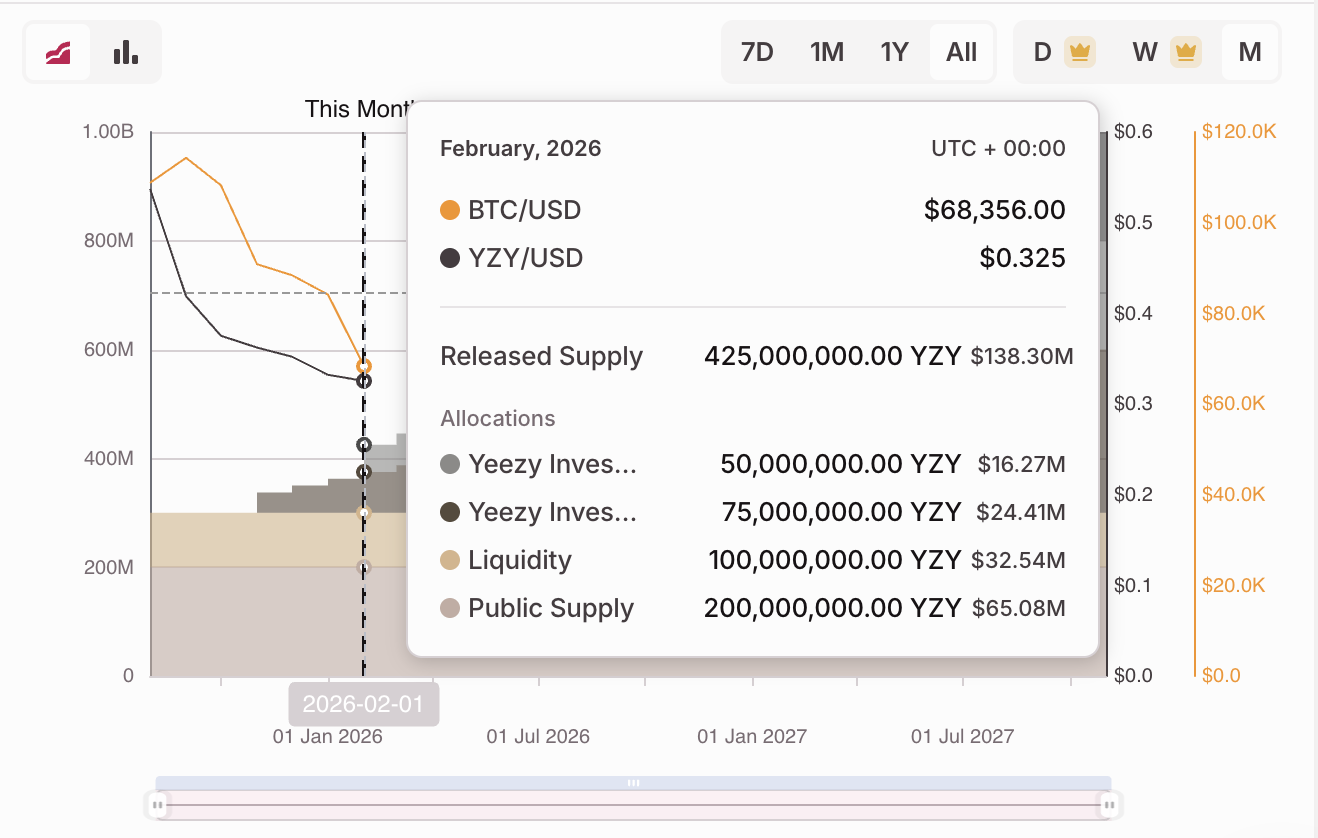Enable the M monthly interval option
The width and height of the screenshot is (1318, 838).
(1249, 51)
